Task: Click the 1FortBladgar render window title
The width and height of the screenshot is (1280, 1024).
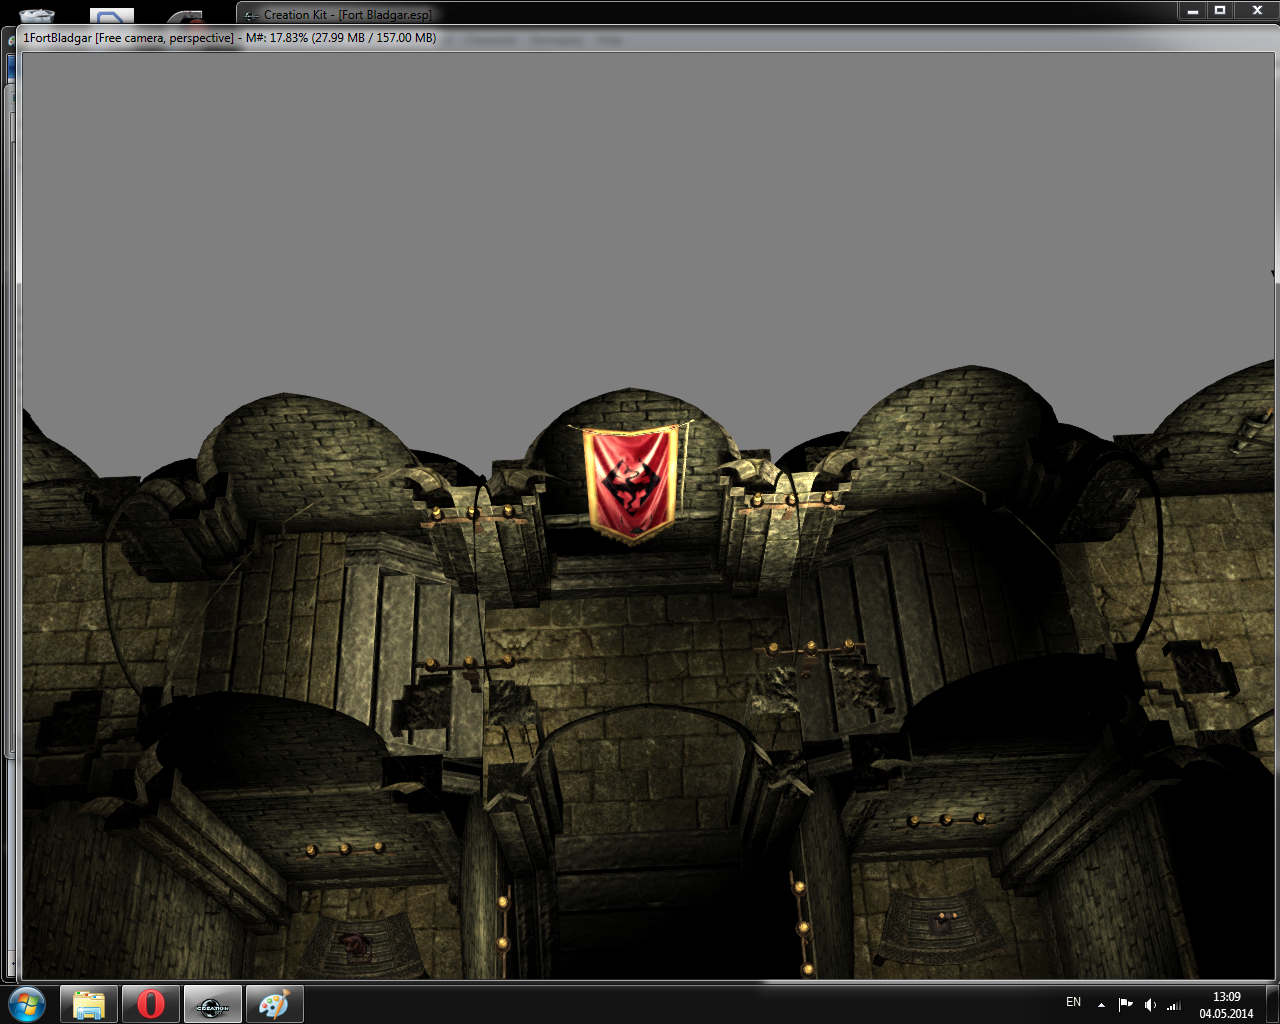Action: [230, 38]
